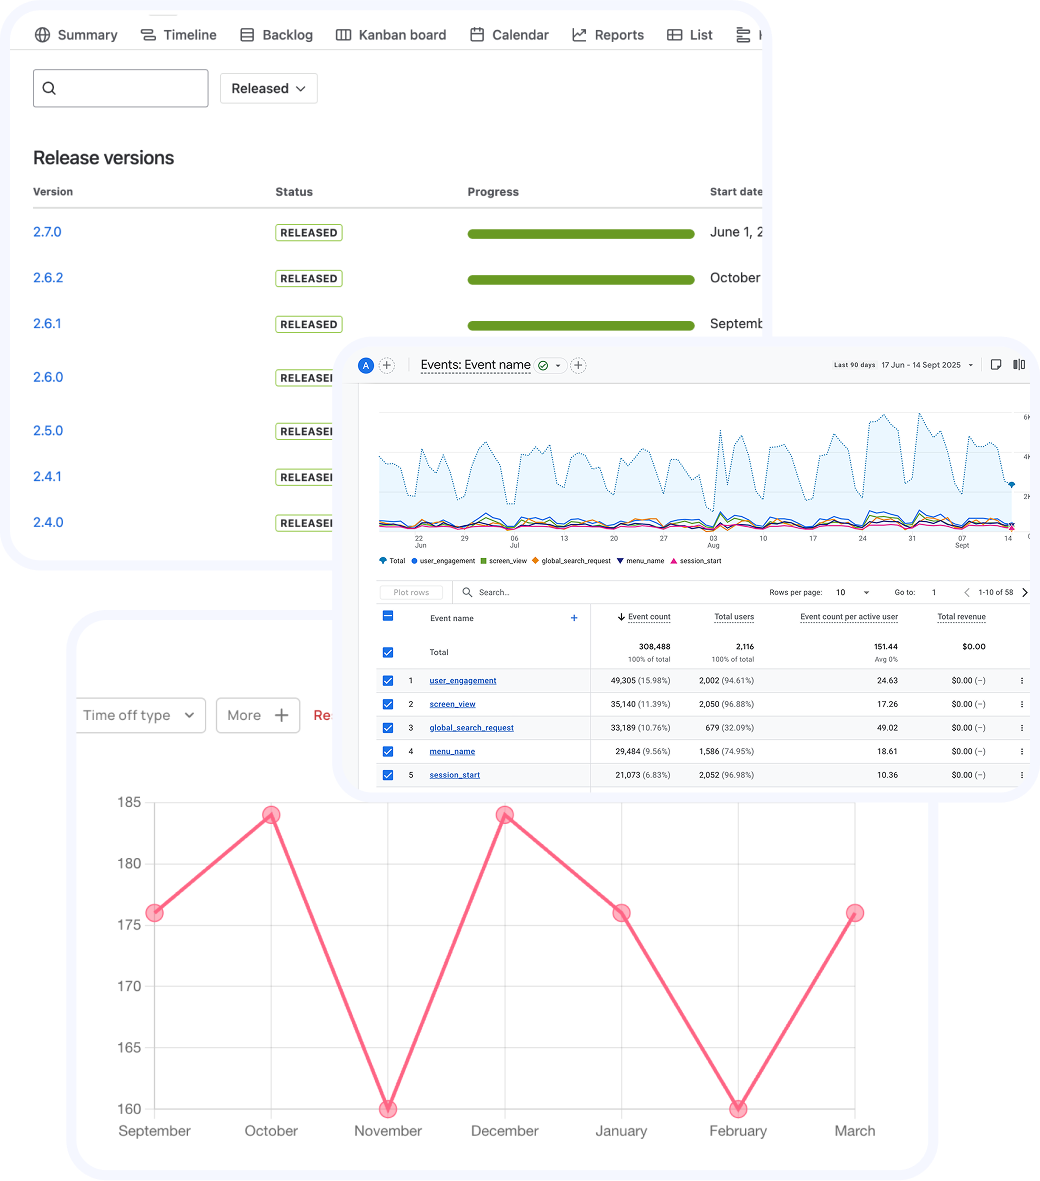Click the 2.6.2 release progress bar

580,279
